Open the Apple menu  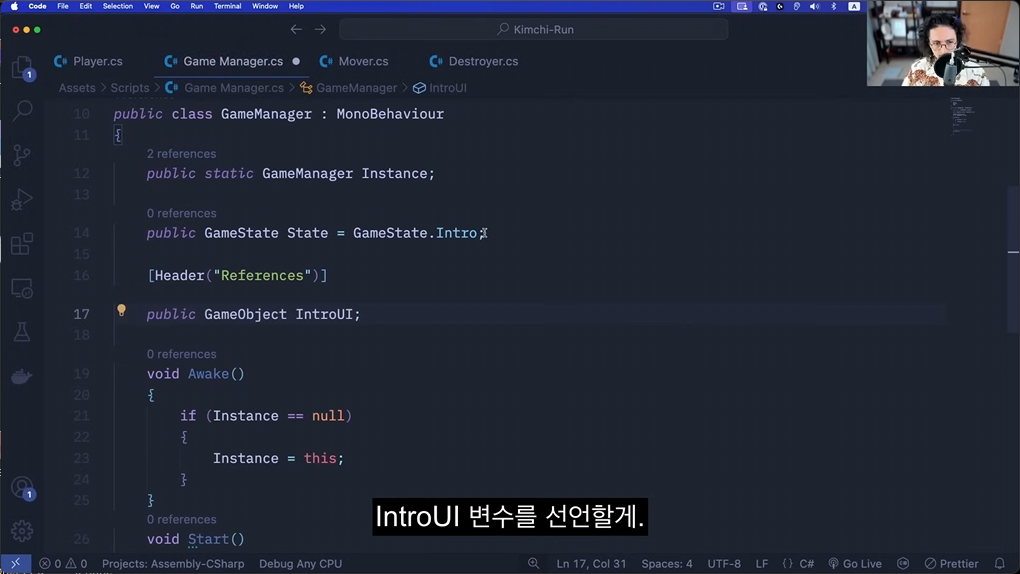(14, 6)
